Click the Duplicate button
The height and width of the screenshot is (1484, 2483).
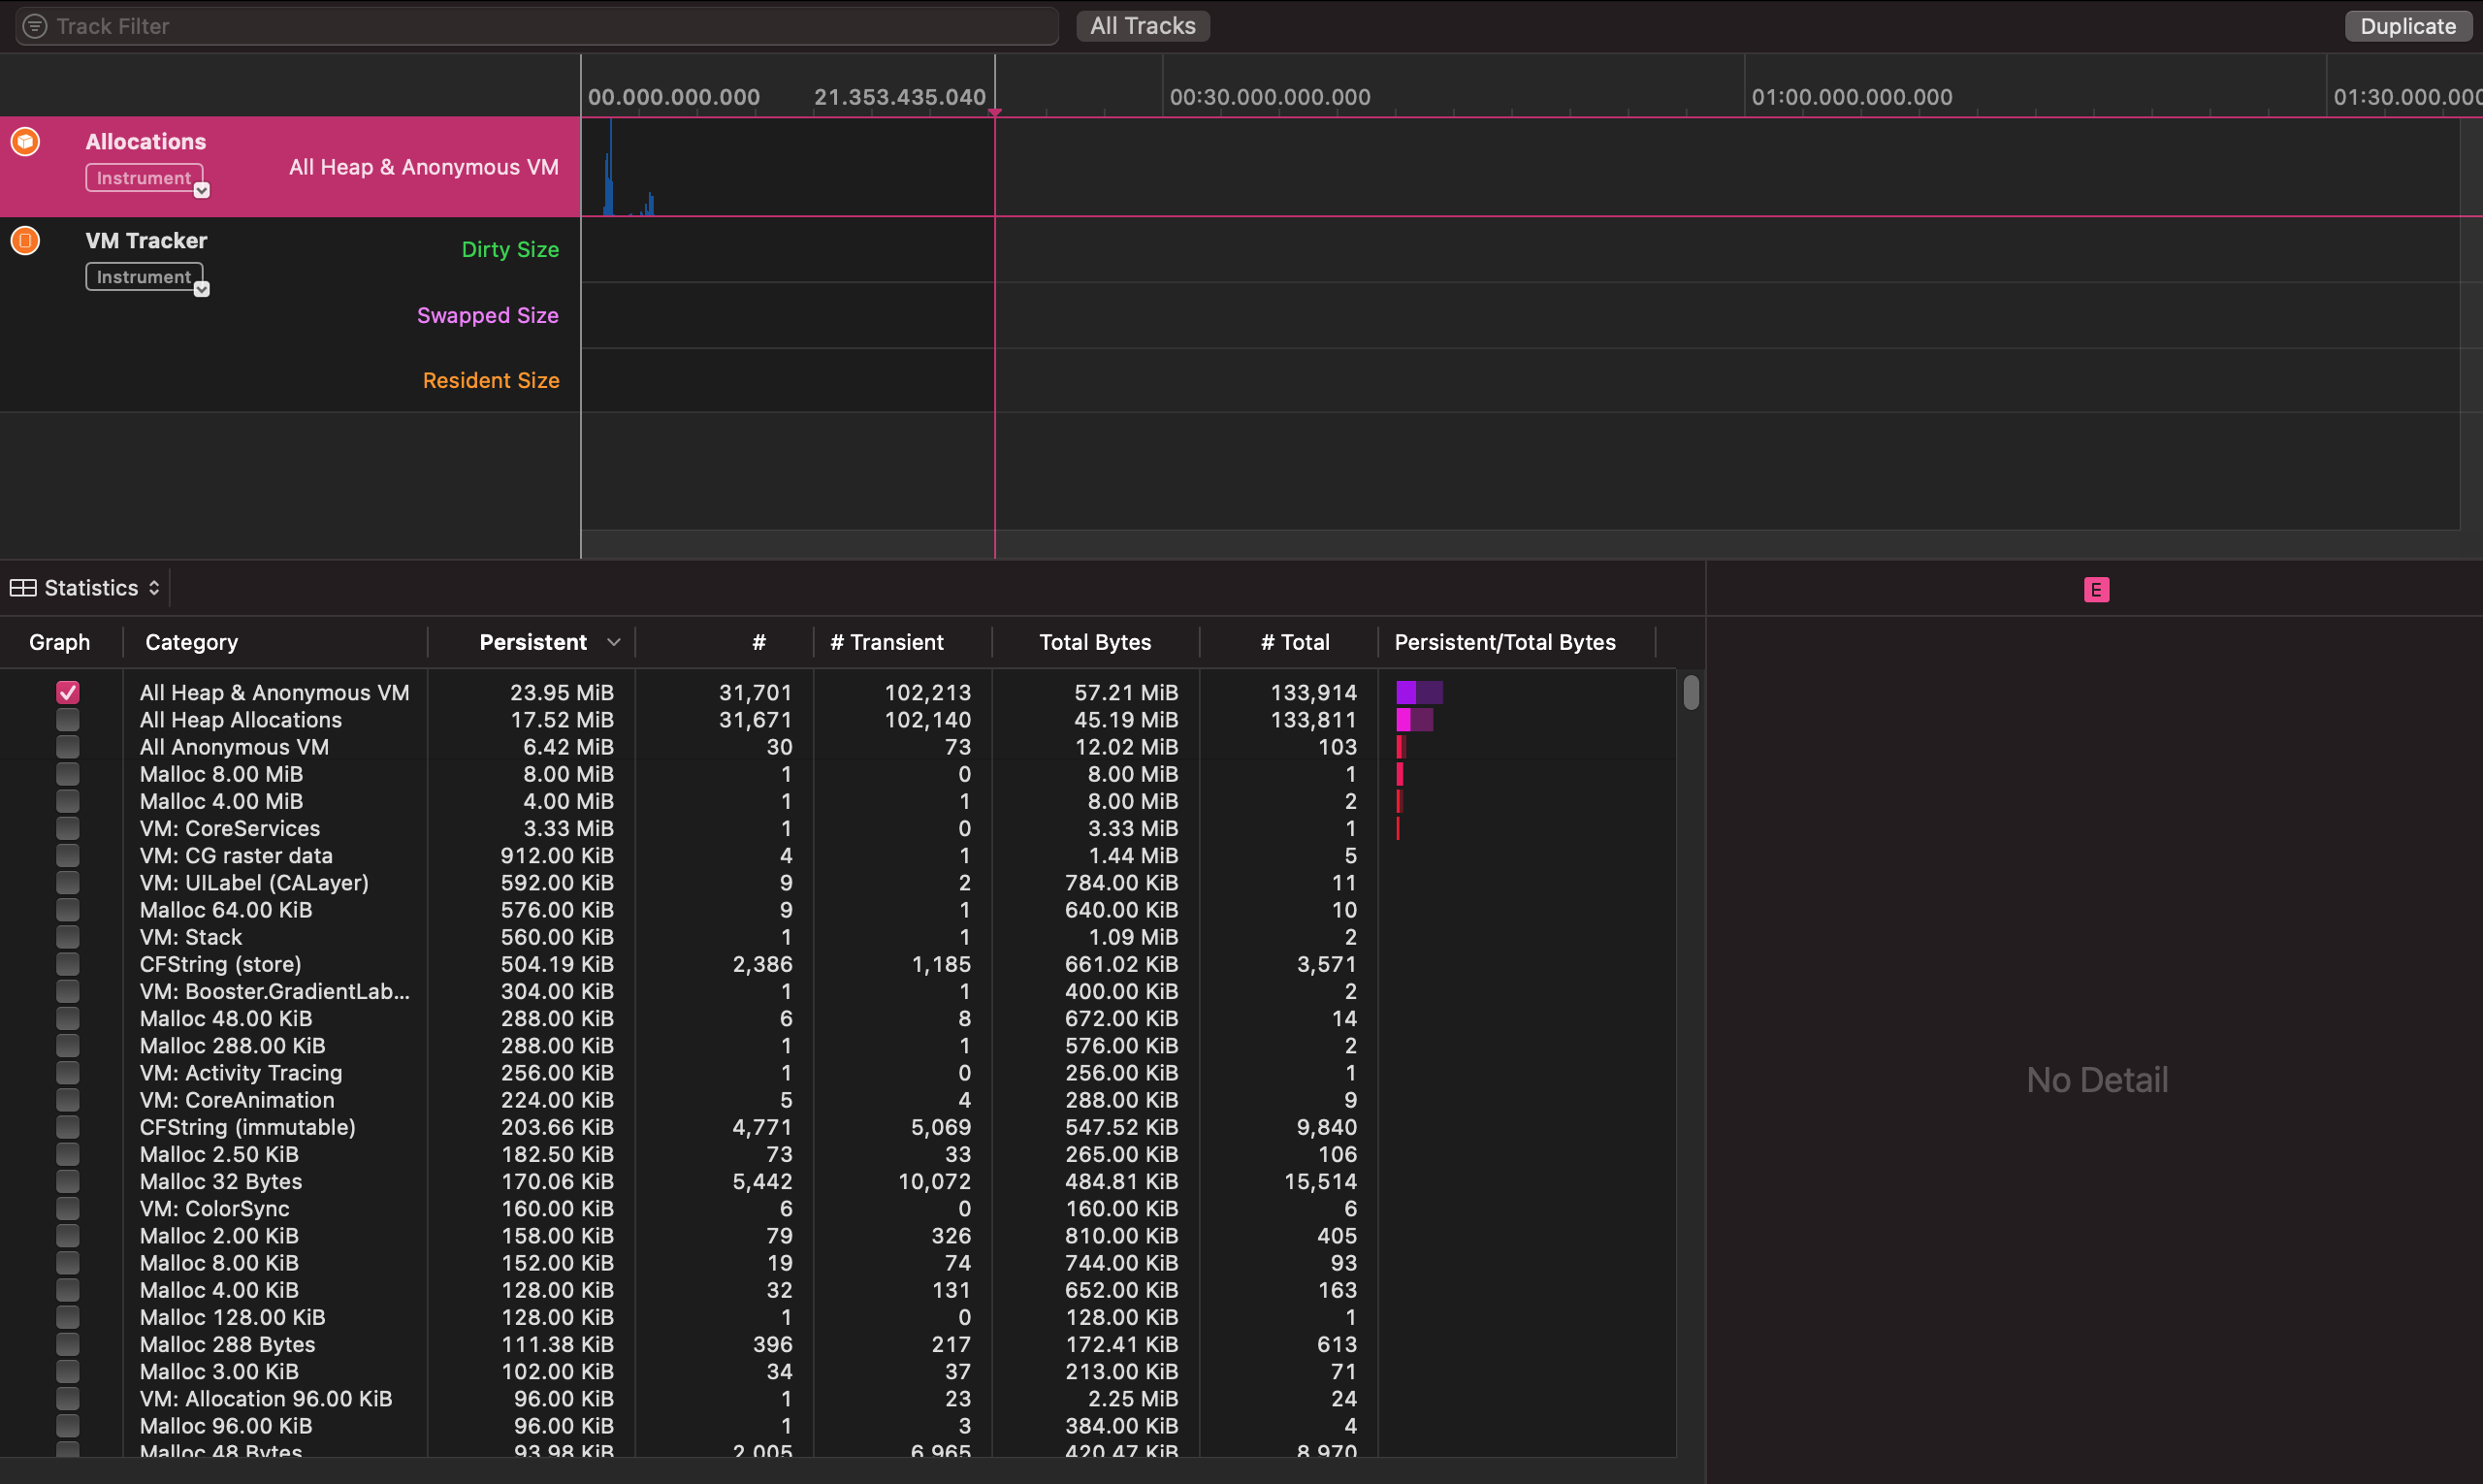coord(2407,26)
